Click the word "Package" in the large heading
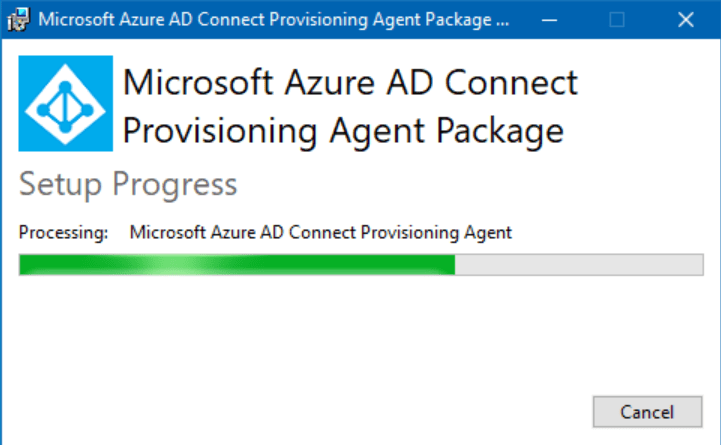 point(500,132)
